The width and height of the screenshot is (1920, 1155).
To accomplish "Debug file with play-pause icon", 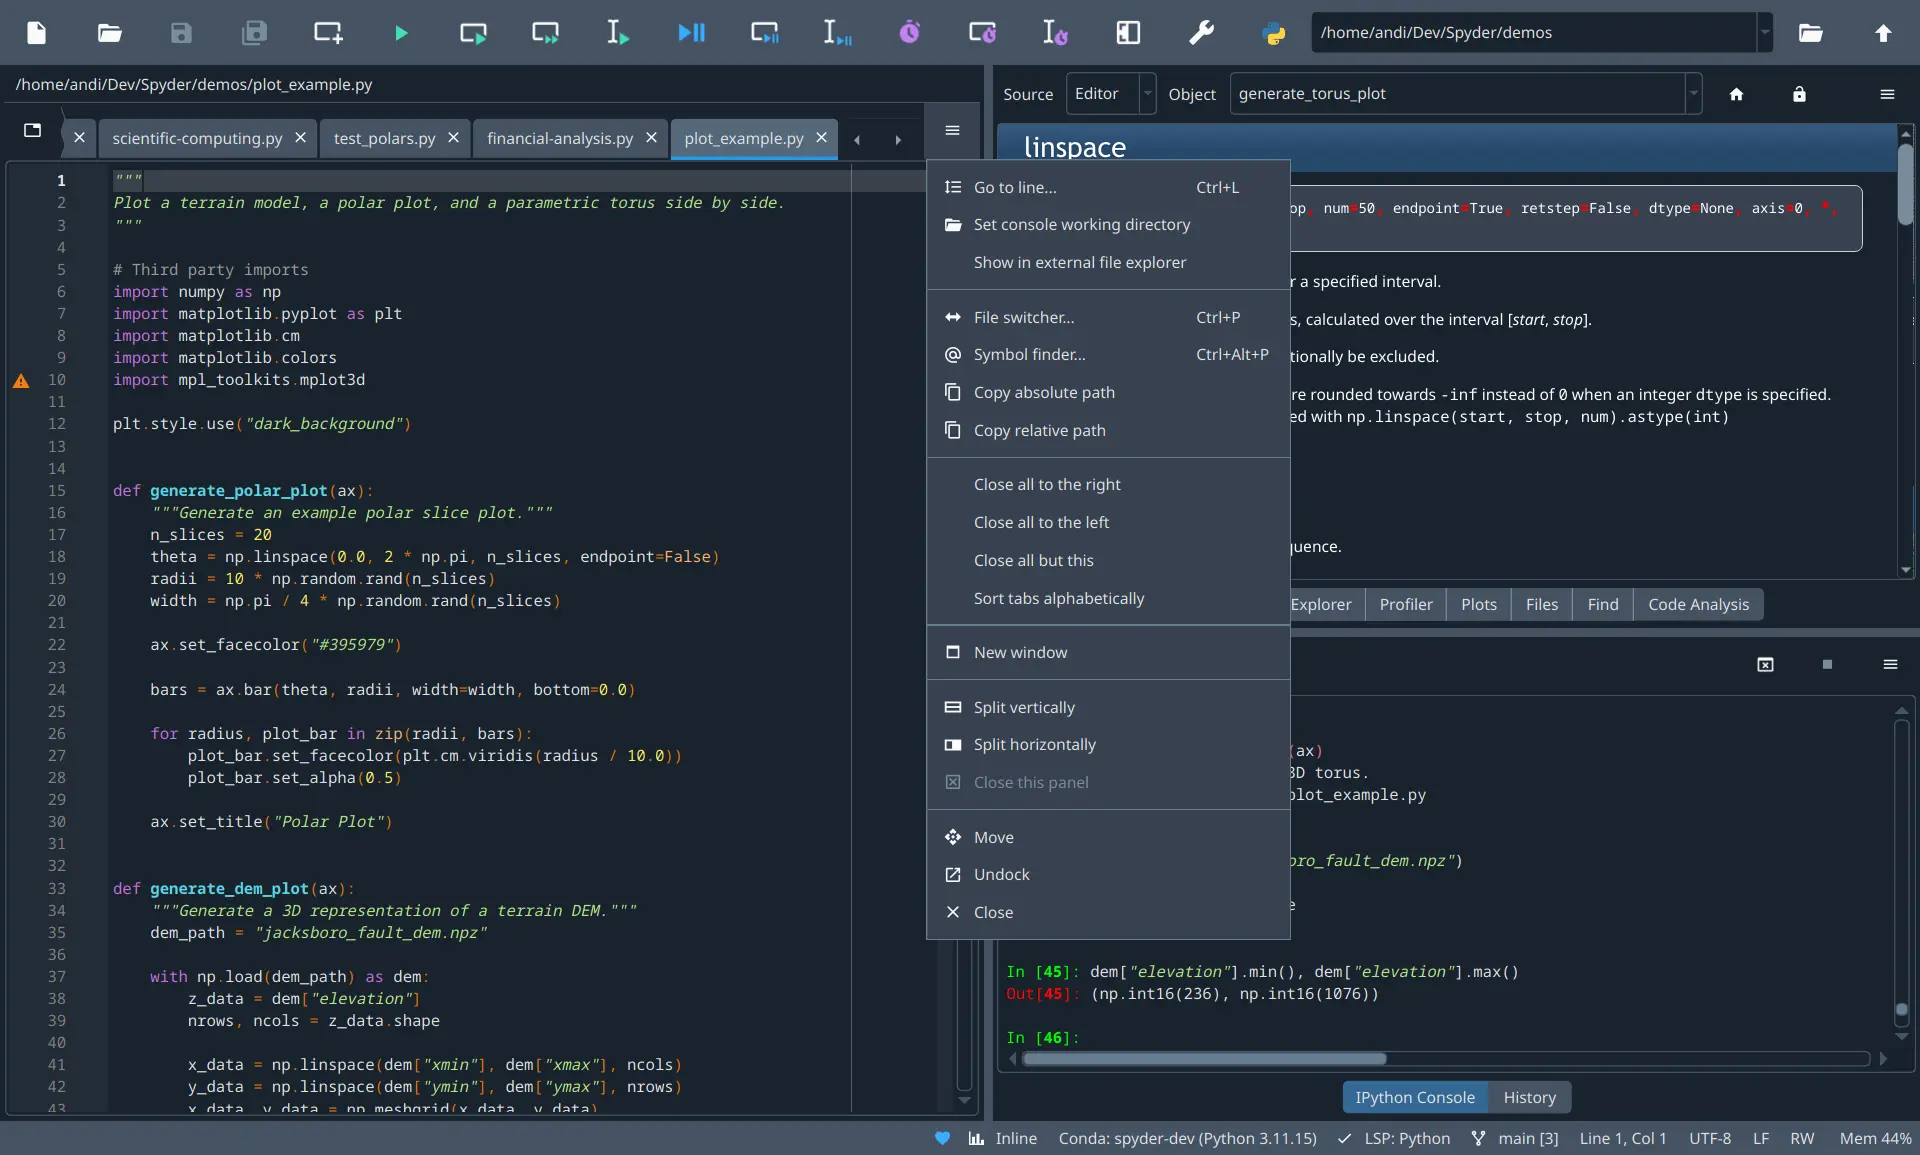I will [x=691, y=33].
